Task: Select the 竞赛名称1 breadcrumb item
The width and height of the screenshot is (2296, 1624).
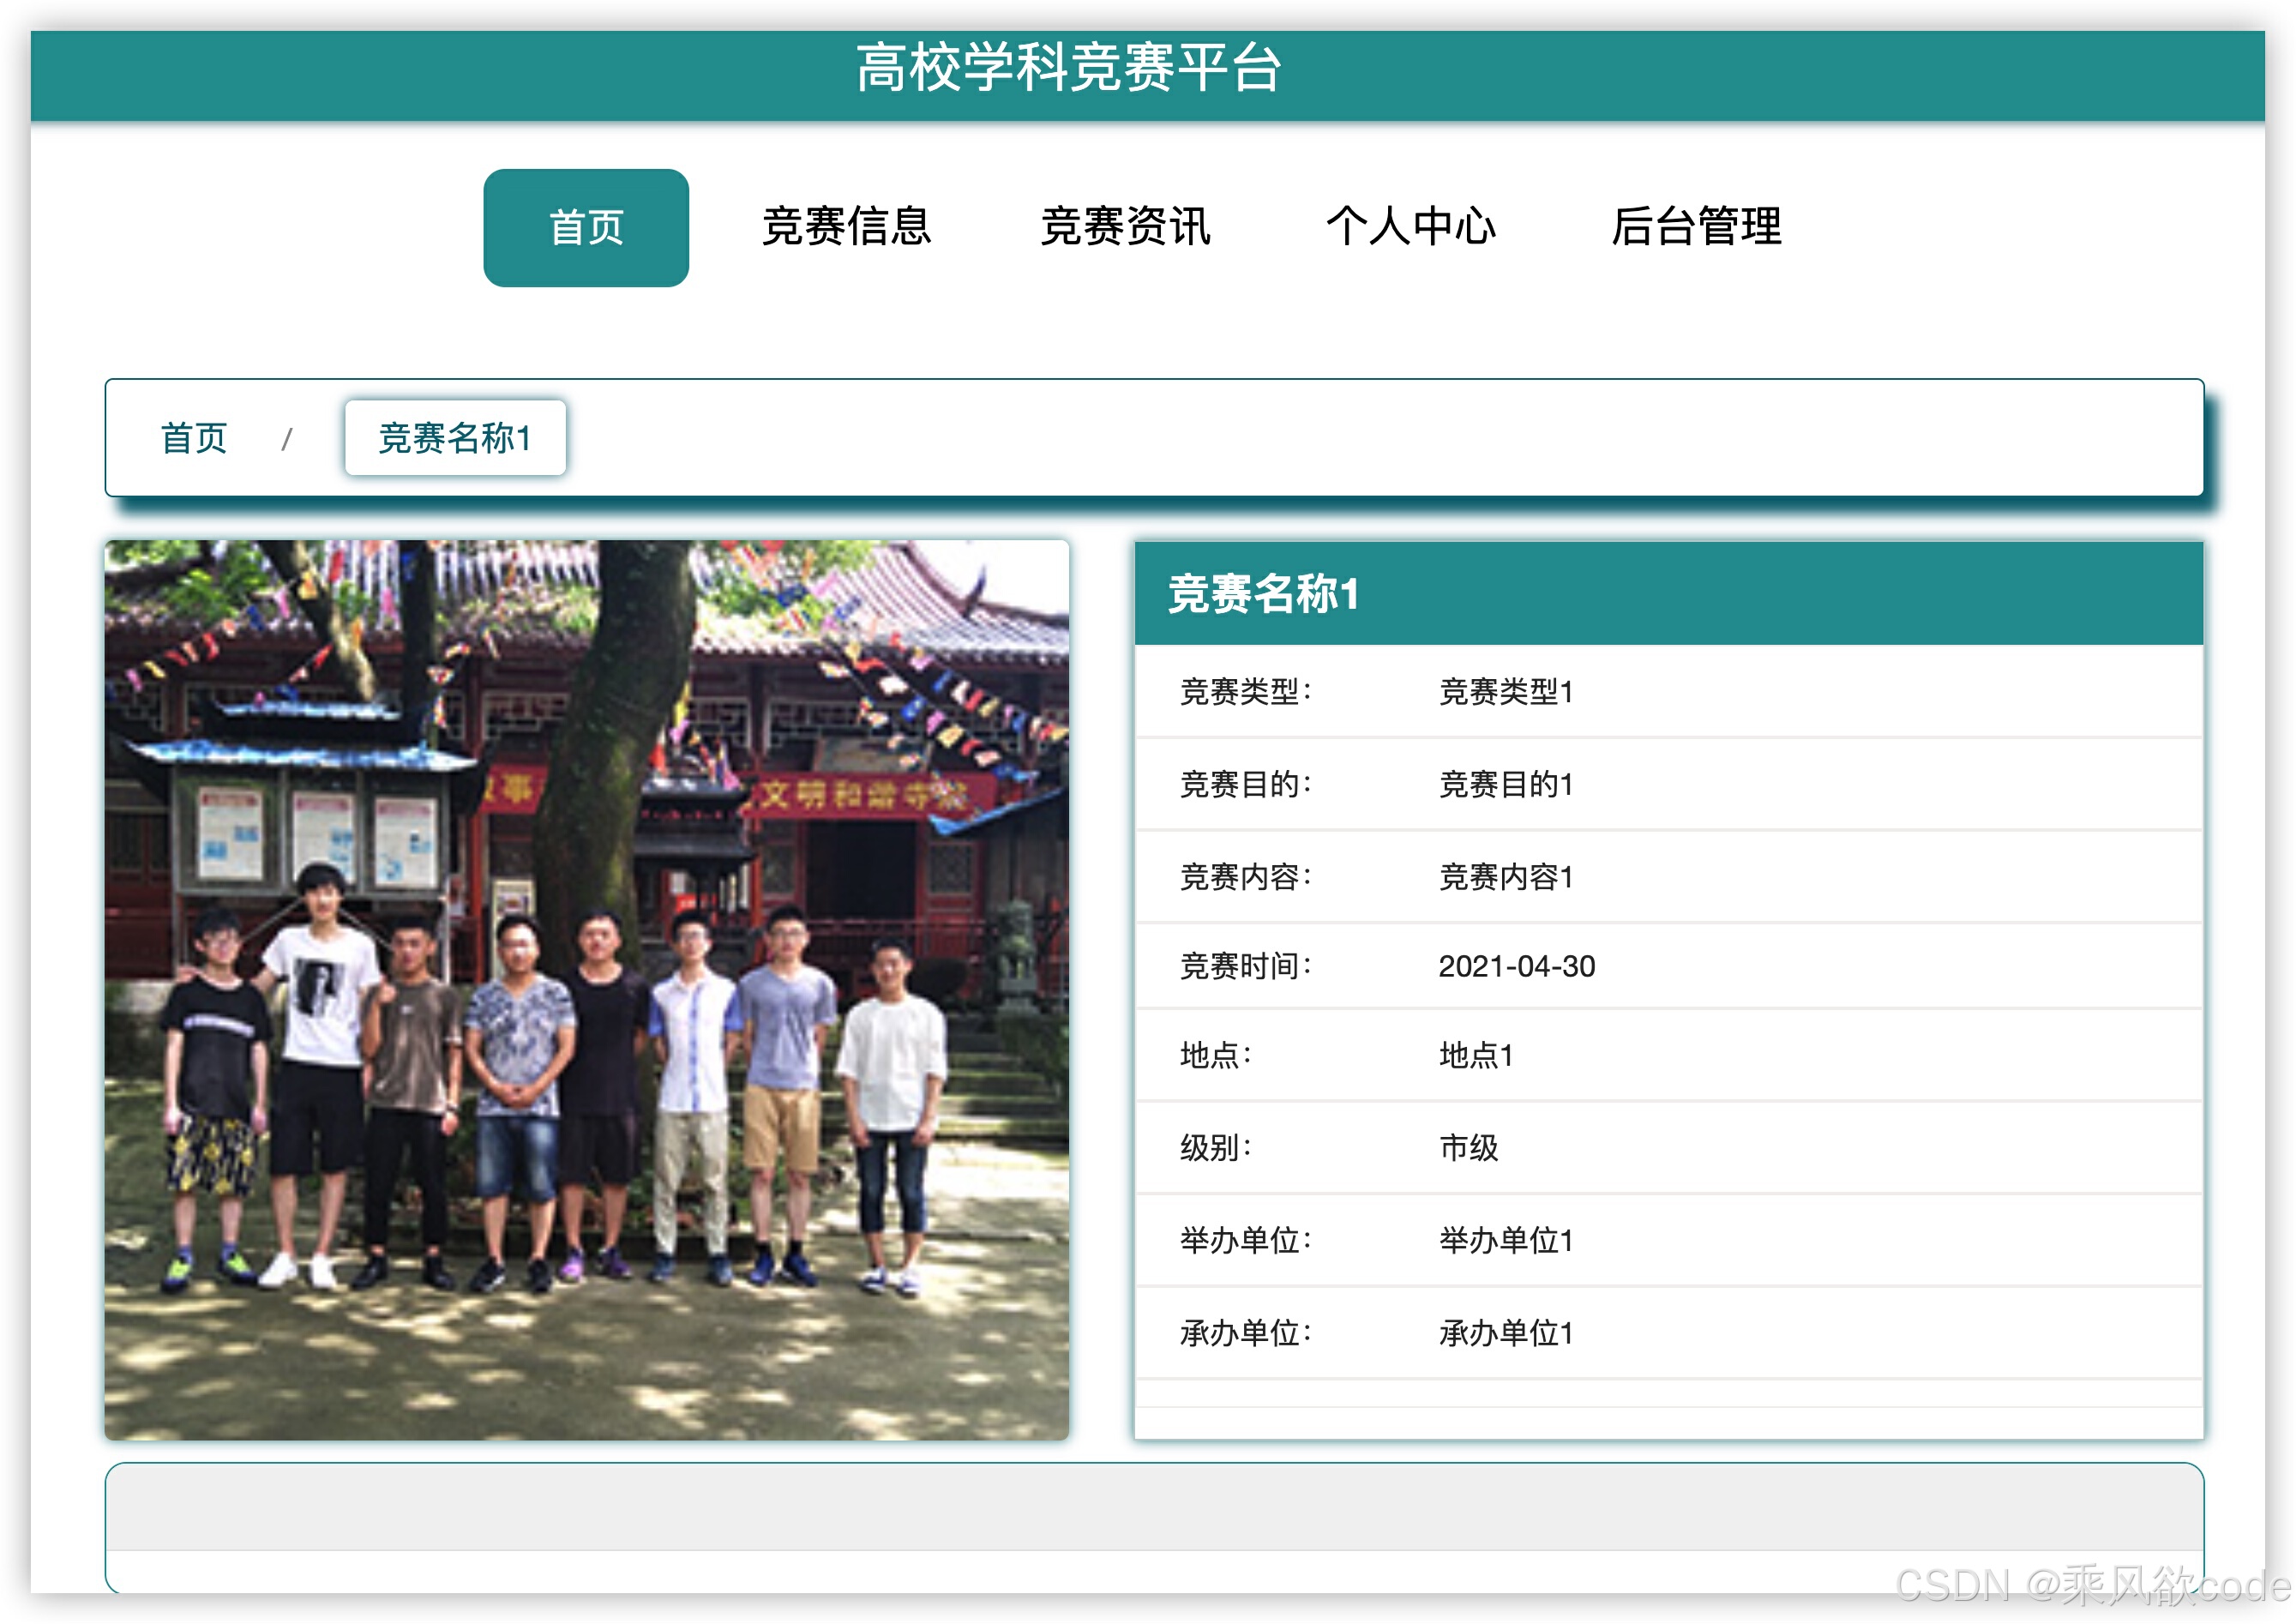Action: coord(455,437)
